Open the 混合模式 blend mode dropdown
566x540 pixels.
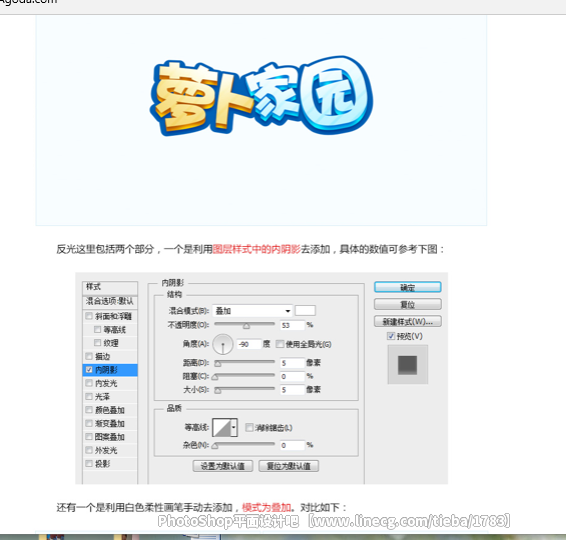point(252,311)
